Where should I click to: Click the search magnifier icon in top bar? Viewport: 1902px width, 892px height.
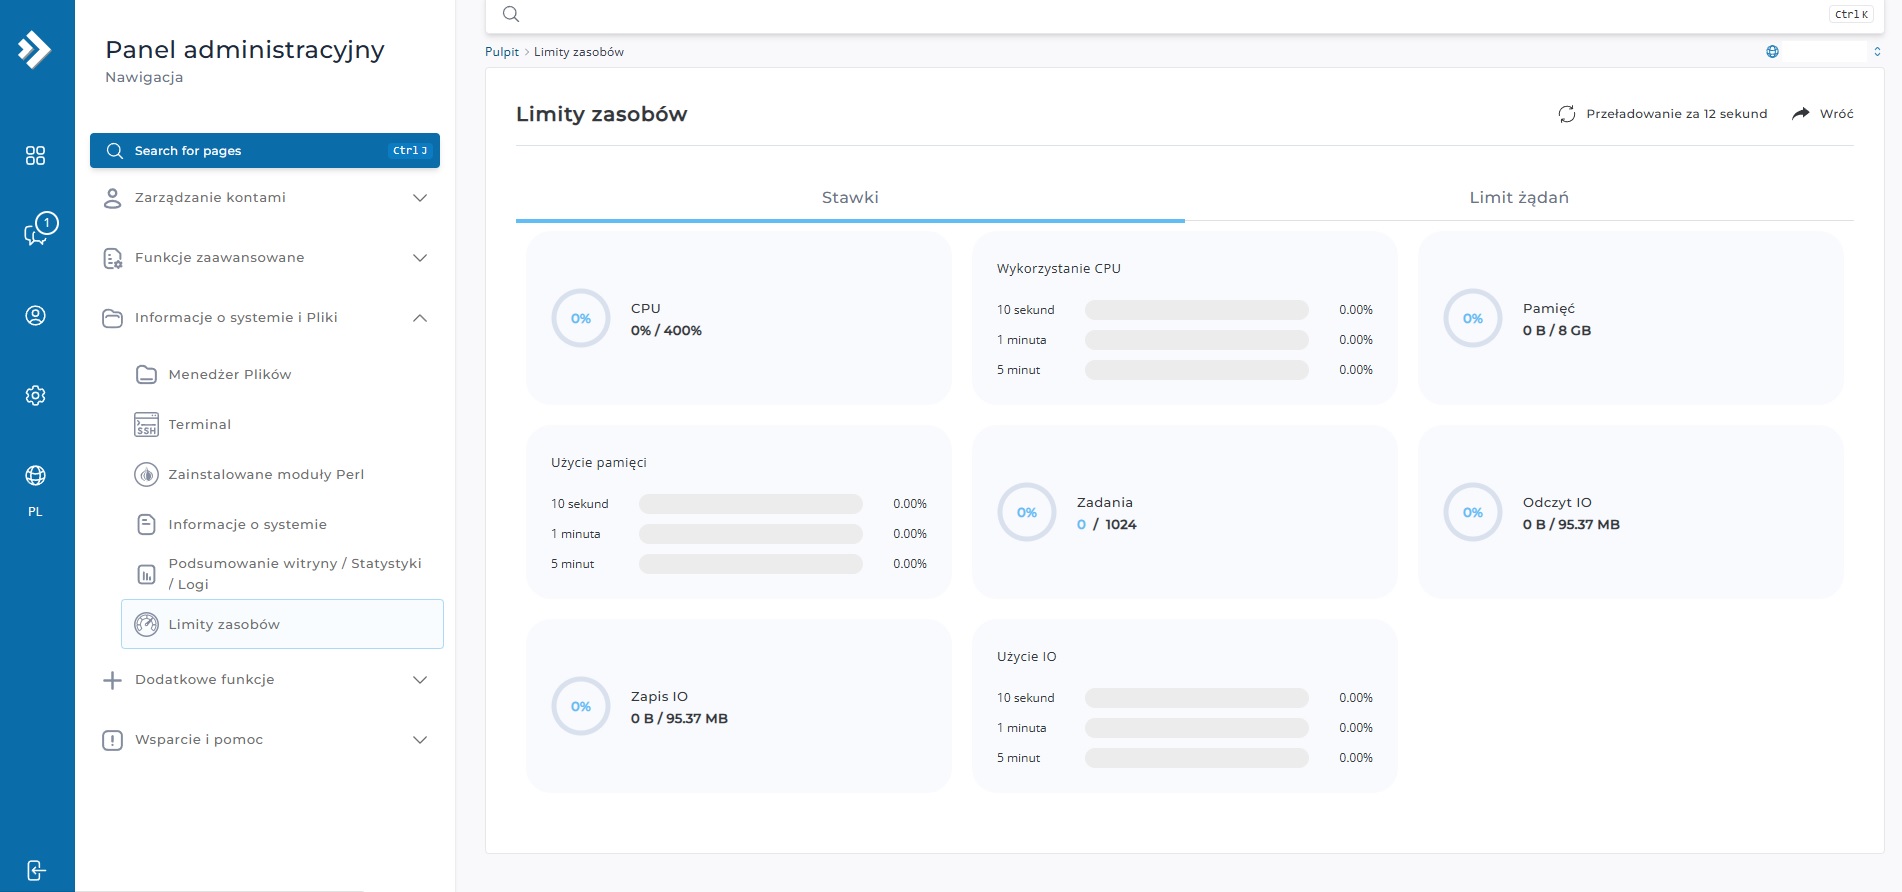pos(511,14)
